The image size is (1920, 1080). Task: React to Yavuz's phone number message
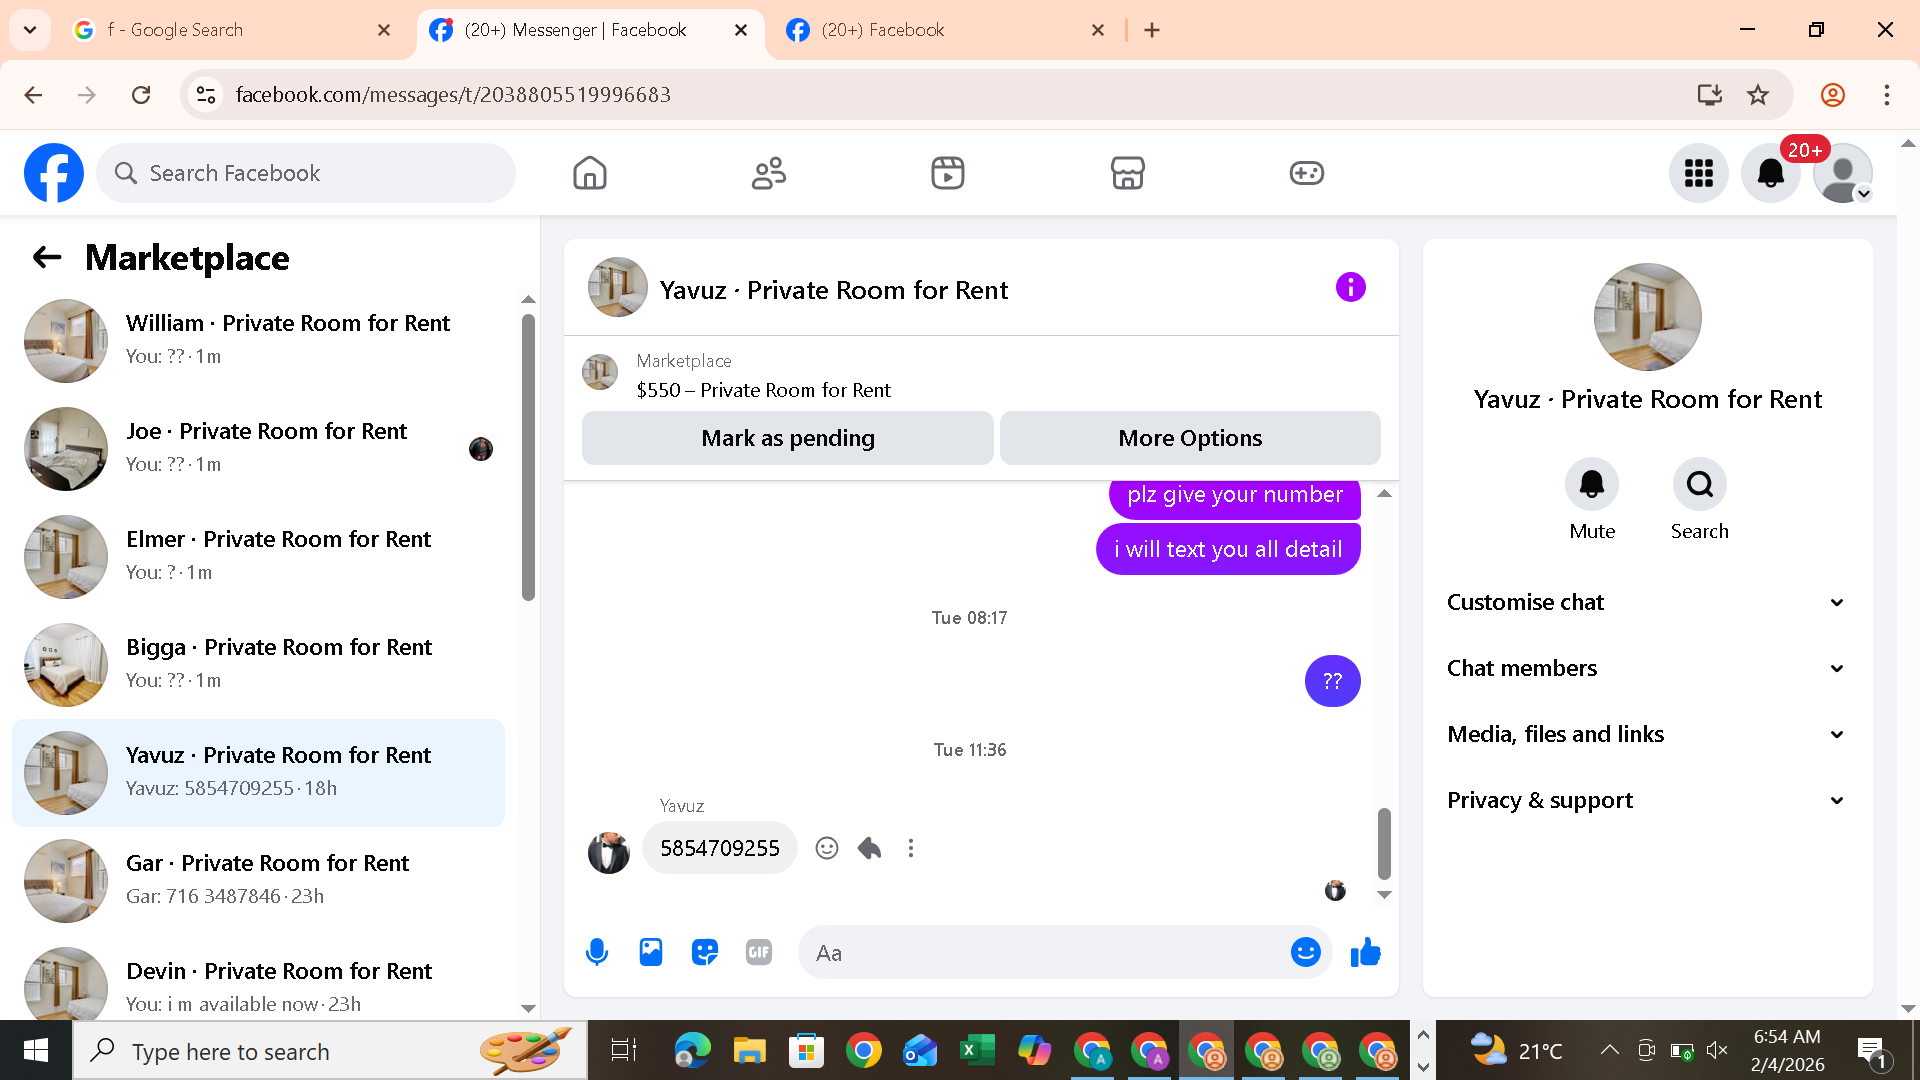click(826, 848)
